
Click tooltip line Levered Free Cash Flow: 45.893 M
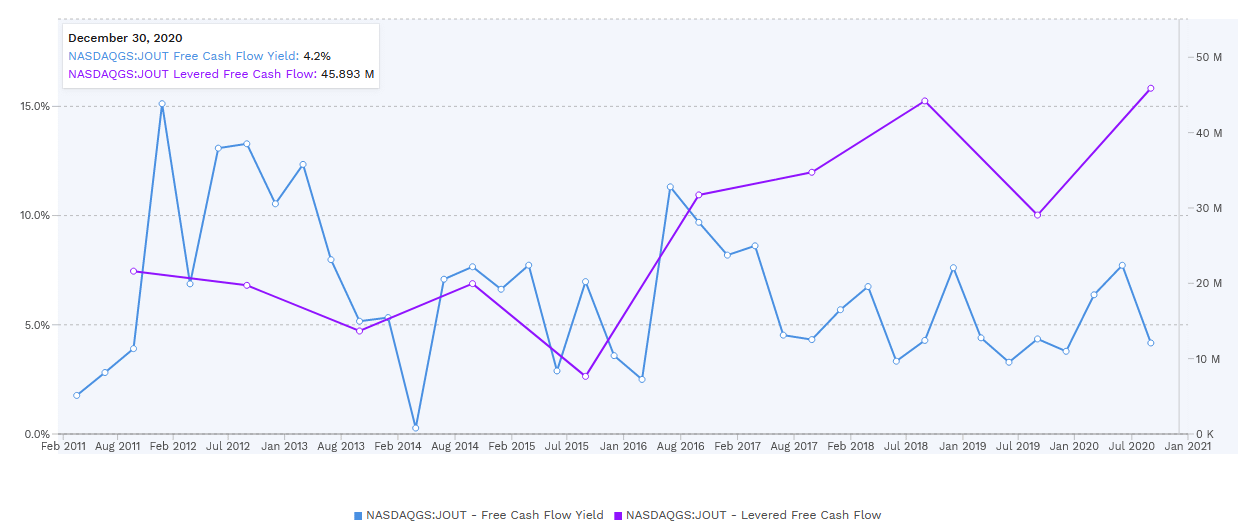pos(221,73)
